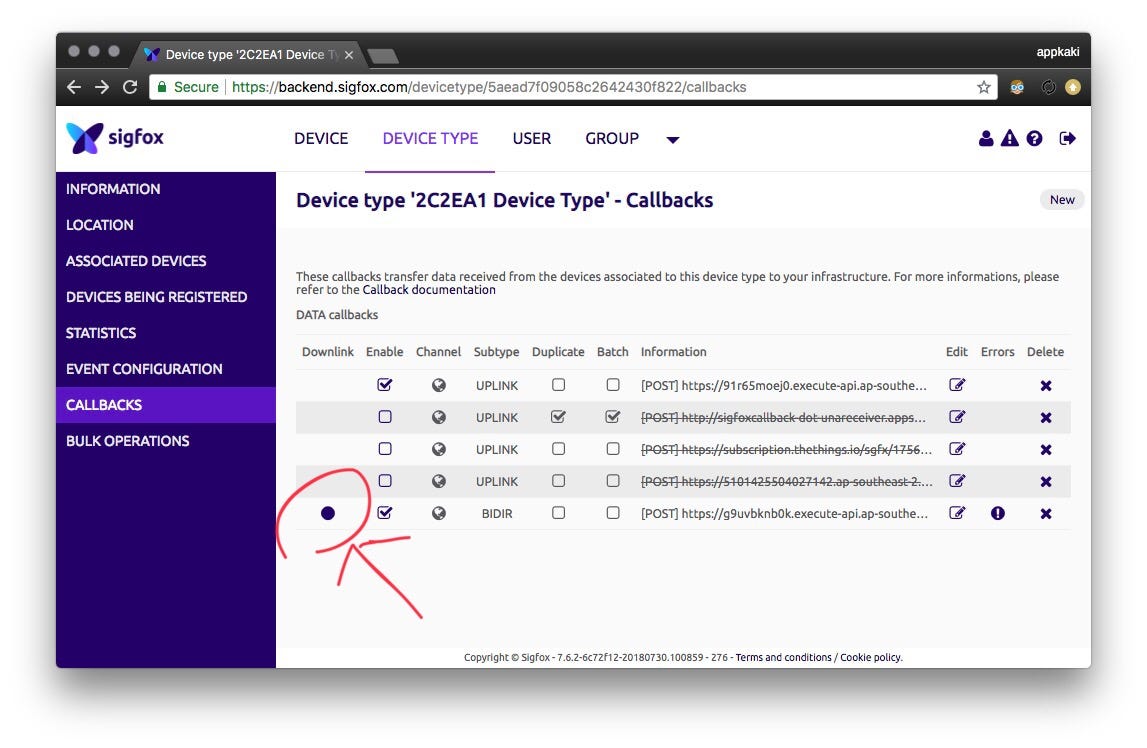Open BULK OPERATIONS in the sidebar

coord(166,441)
